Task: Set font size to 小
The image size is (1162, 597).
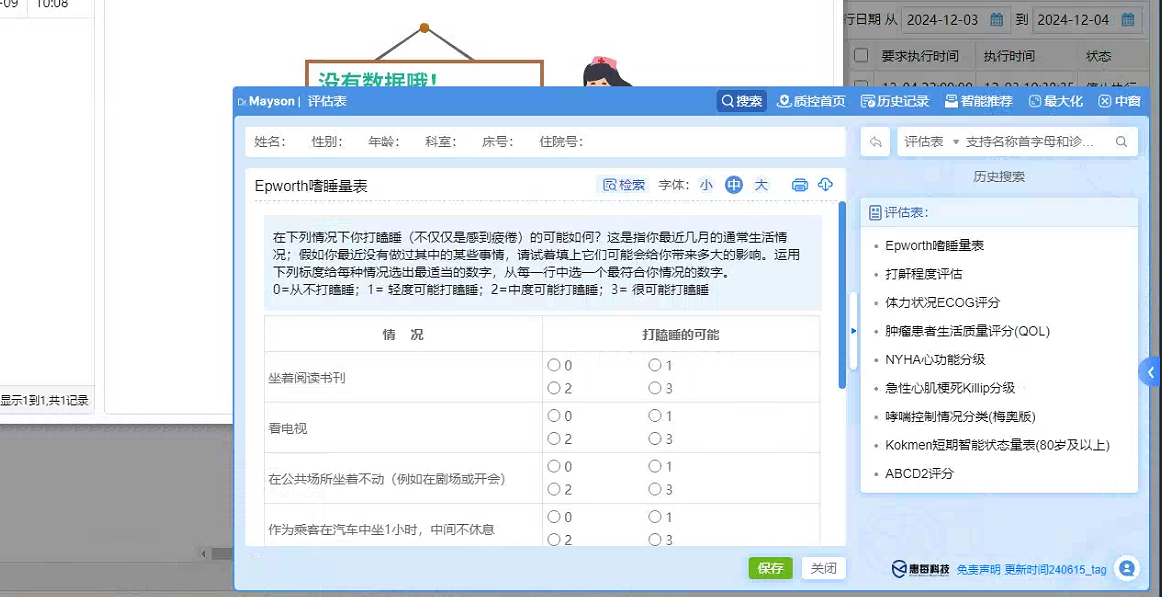Action: pos(706,185)
